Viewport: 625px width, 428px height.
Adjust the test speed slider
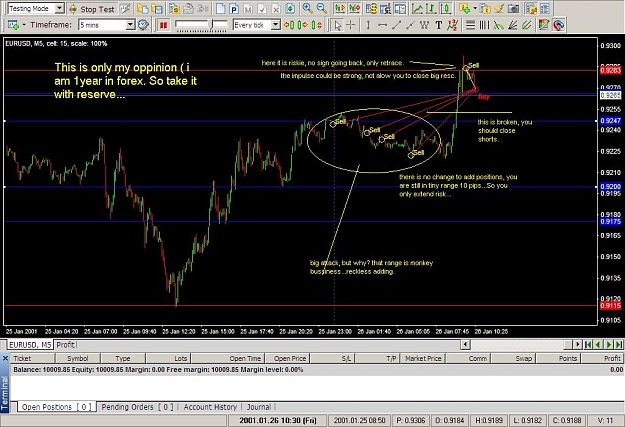[201, 25]
